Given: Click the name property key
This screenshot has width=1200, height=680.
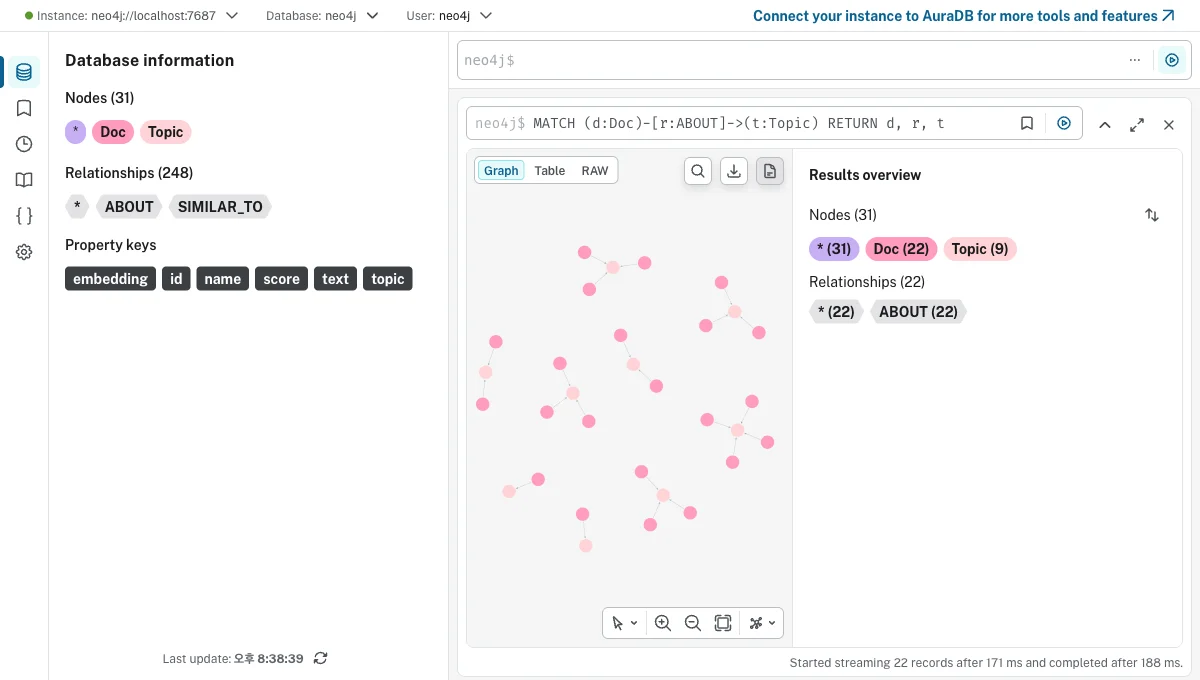Looking at the screenshot, I should coord(223,279).
